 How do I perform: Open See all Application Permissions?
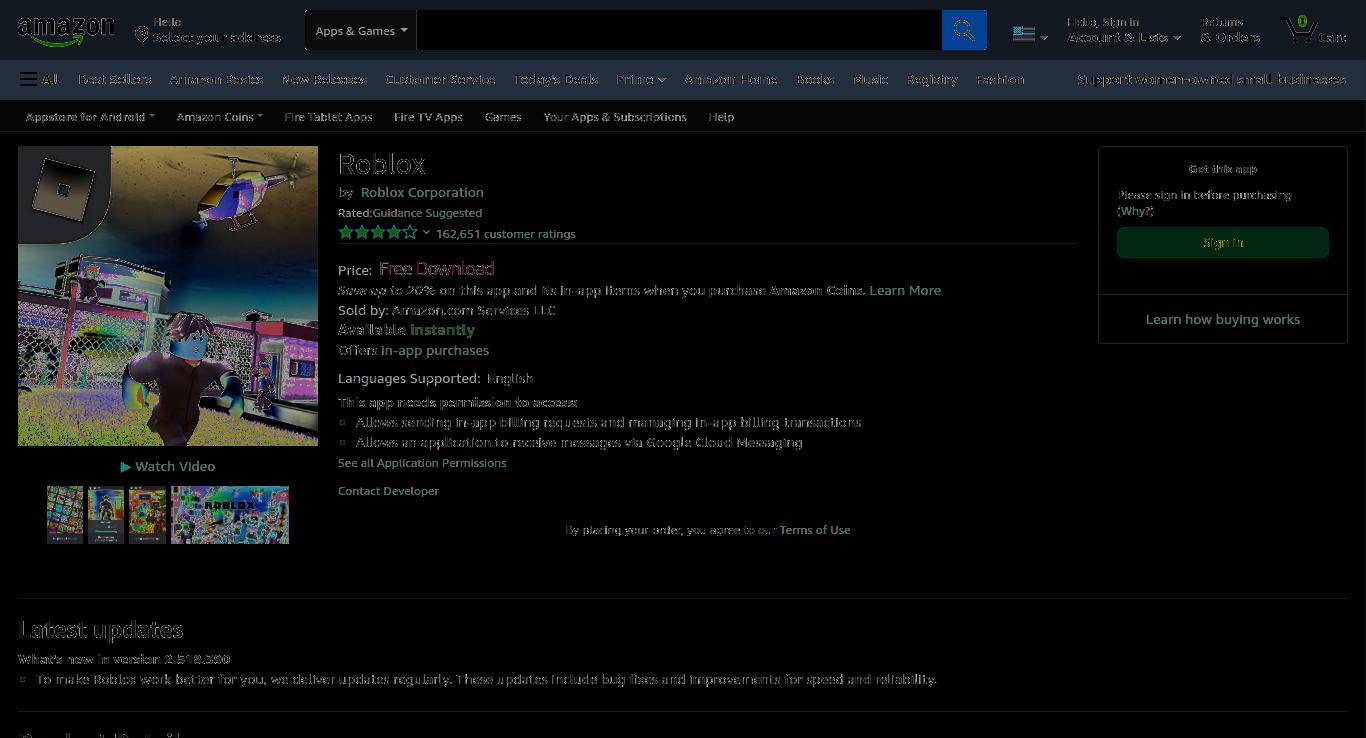click(x=422, y=463)
